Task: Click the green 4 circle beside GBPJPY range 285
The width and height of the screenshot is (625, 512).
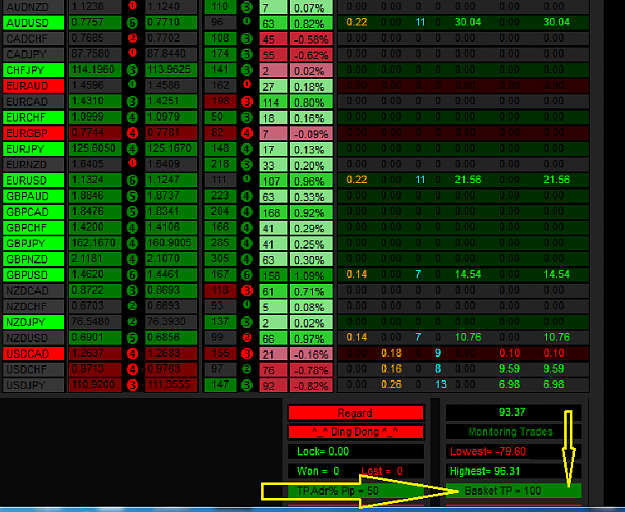Action: pos(247,243)
